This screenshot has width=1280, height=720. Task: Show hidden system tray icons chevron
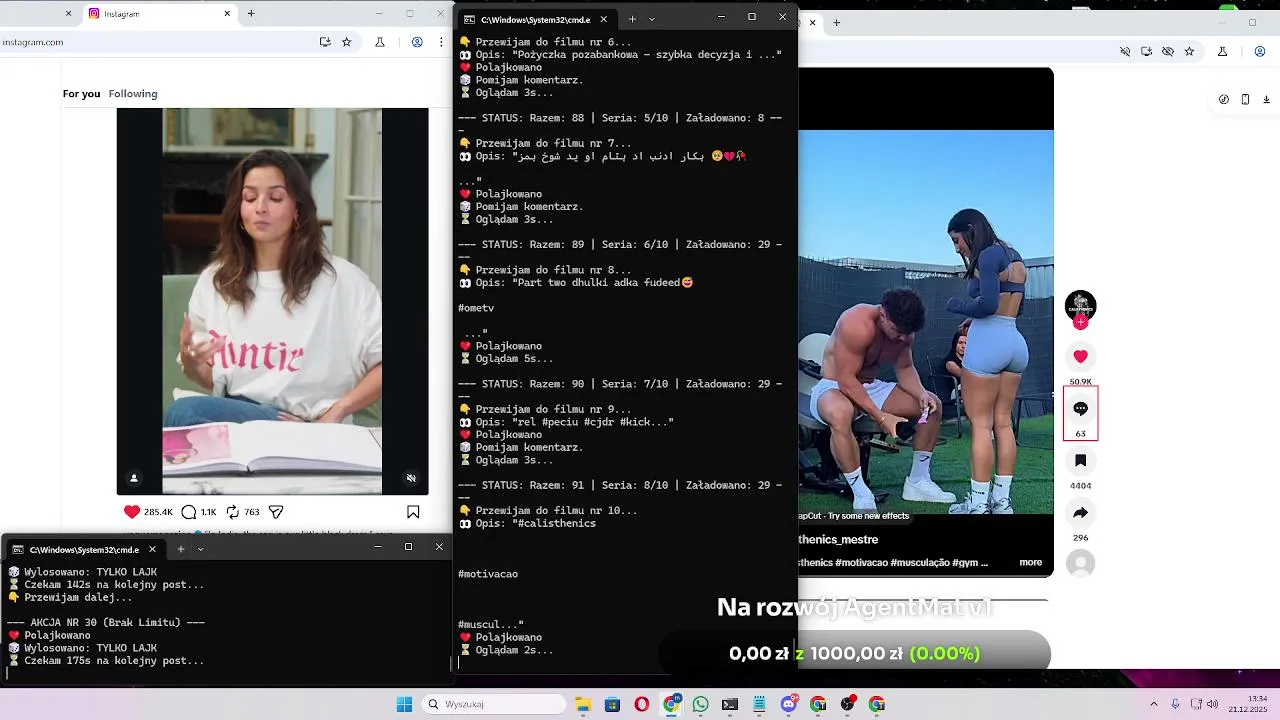[1154, 704]
